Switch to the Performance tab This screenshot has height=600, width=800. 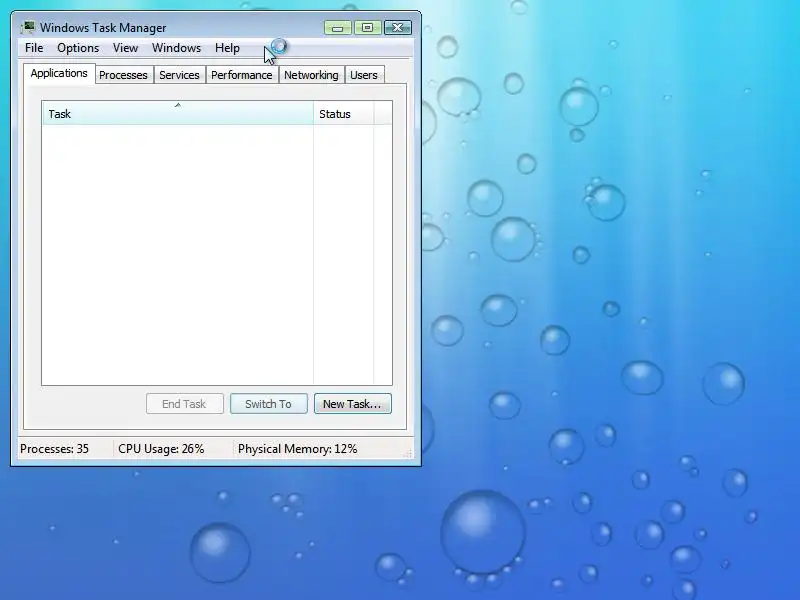click(242, 75)
